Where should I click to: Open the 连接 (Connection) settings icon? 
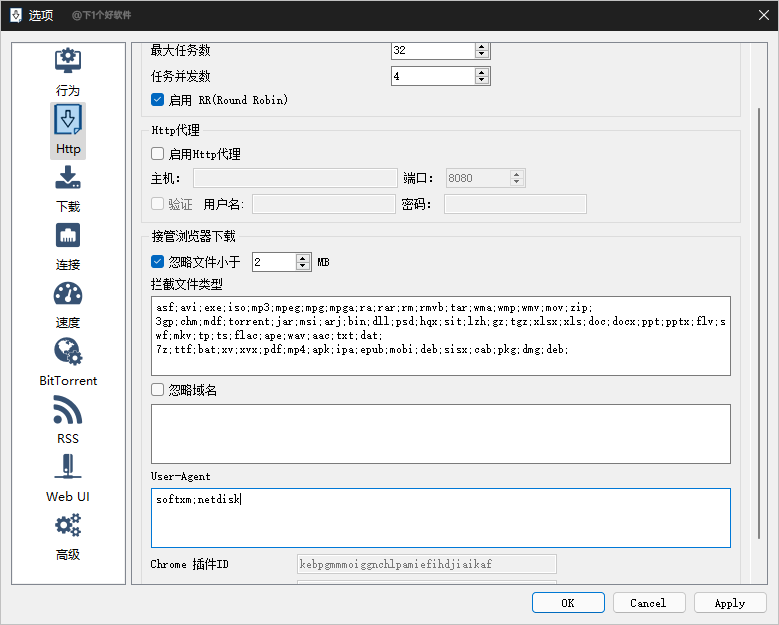click(x=68, y=235)
